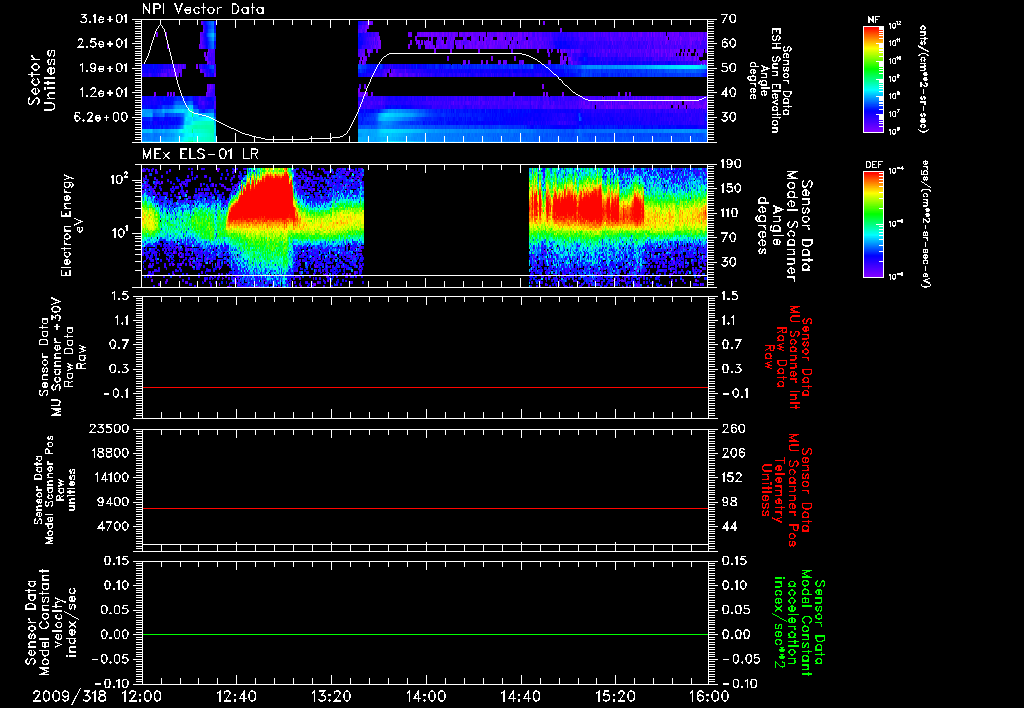Viewport: 1024px width, 708px height.
Task: Click the green 'Model Constant acceleration' label
Action: point(799,620)
